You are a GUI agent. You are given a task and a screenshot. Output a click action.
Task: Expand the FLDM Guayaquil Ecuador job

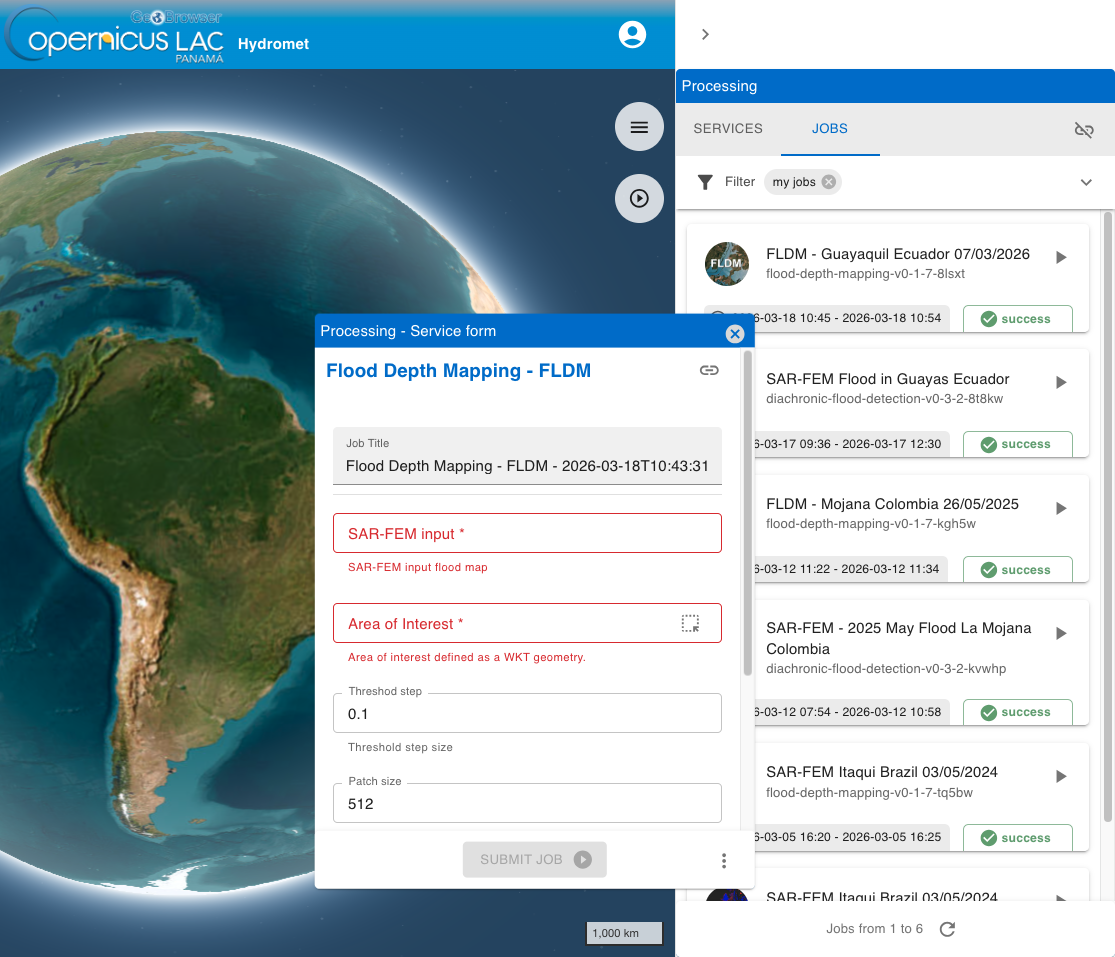coord(1061,258)
